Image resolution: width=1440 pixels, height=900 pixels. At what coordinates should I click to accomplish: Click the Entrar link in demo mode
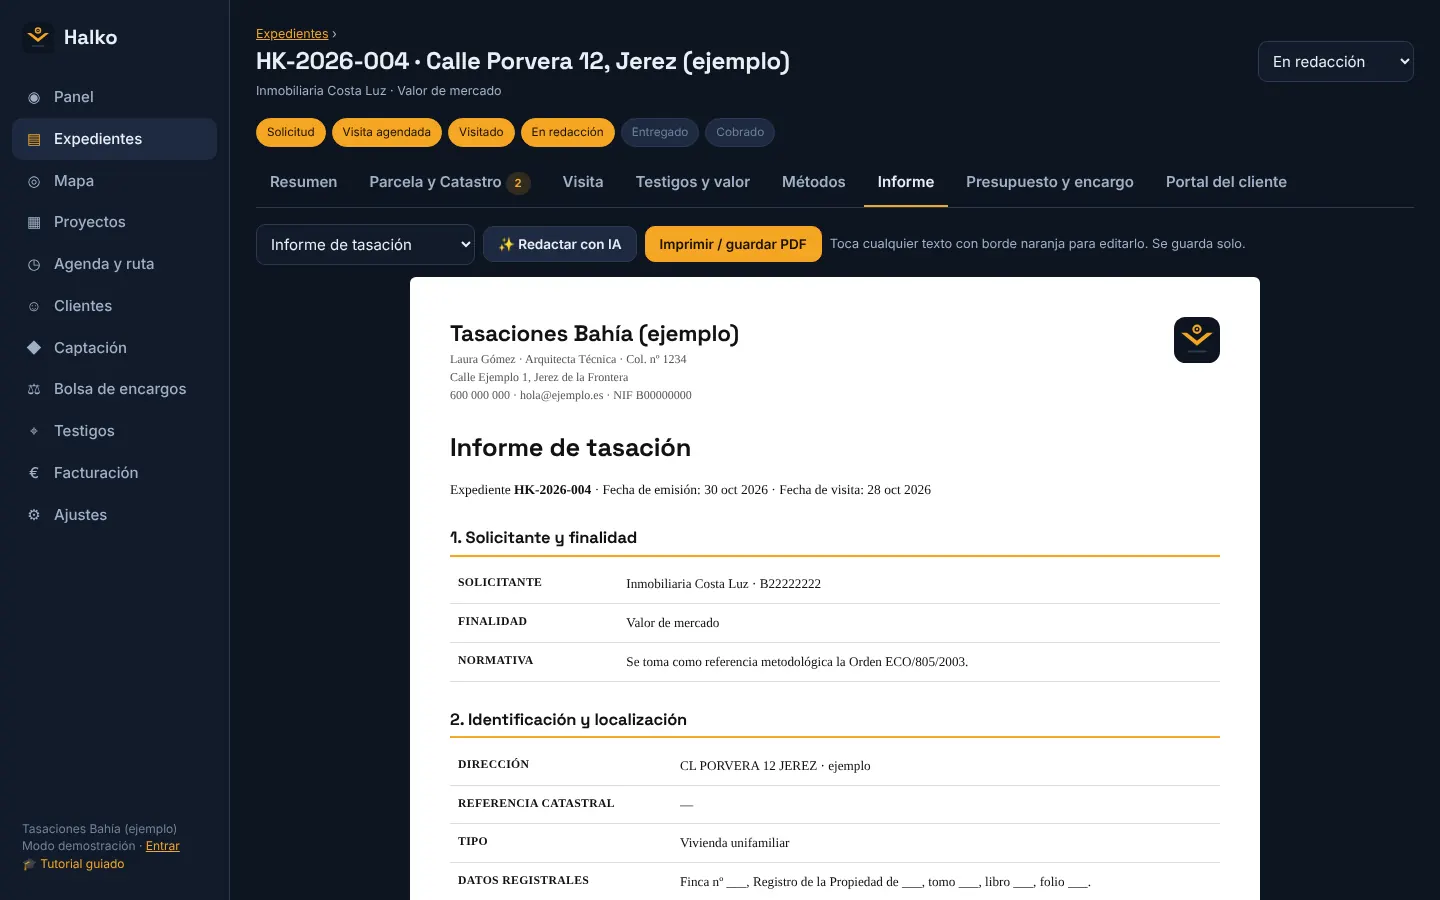pos(163,846)
